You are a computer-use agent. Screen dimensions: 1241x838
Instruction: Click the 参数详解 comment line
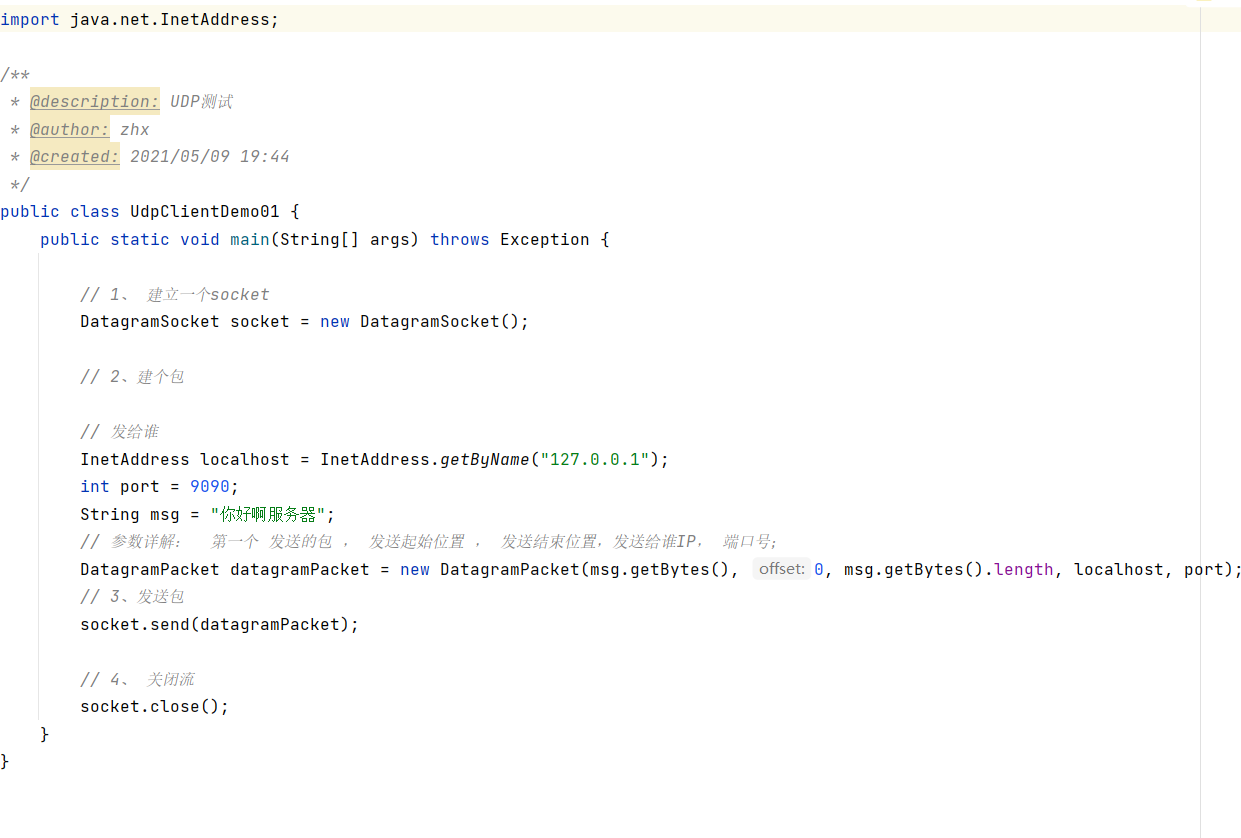tap(429, 541)
